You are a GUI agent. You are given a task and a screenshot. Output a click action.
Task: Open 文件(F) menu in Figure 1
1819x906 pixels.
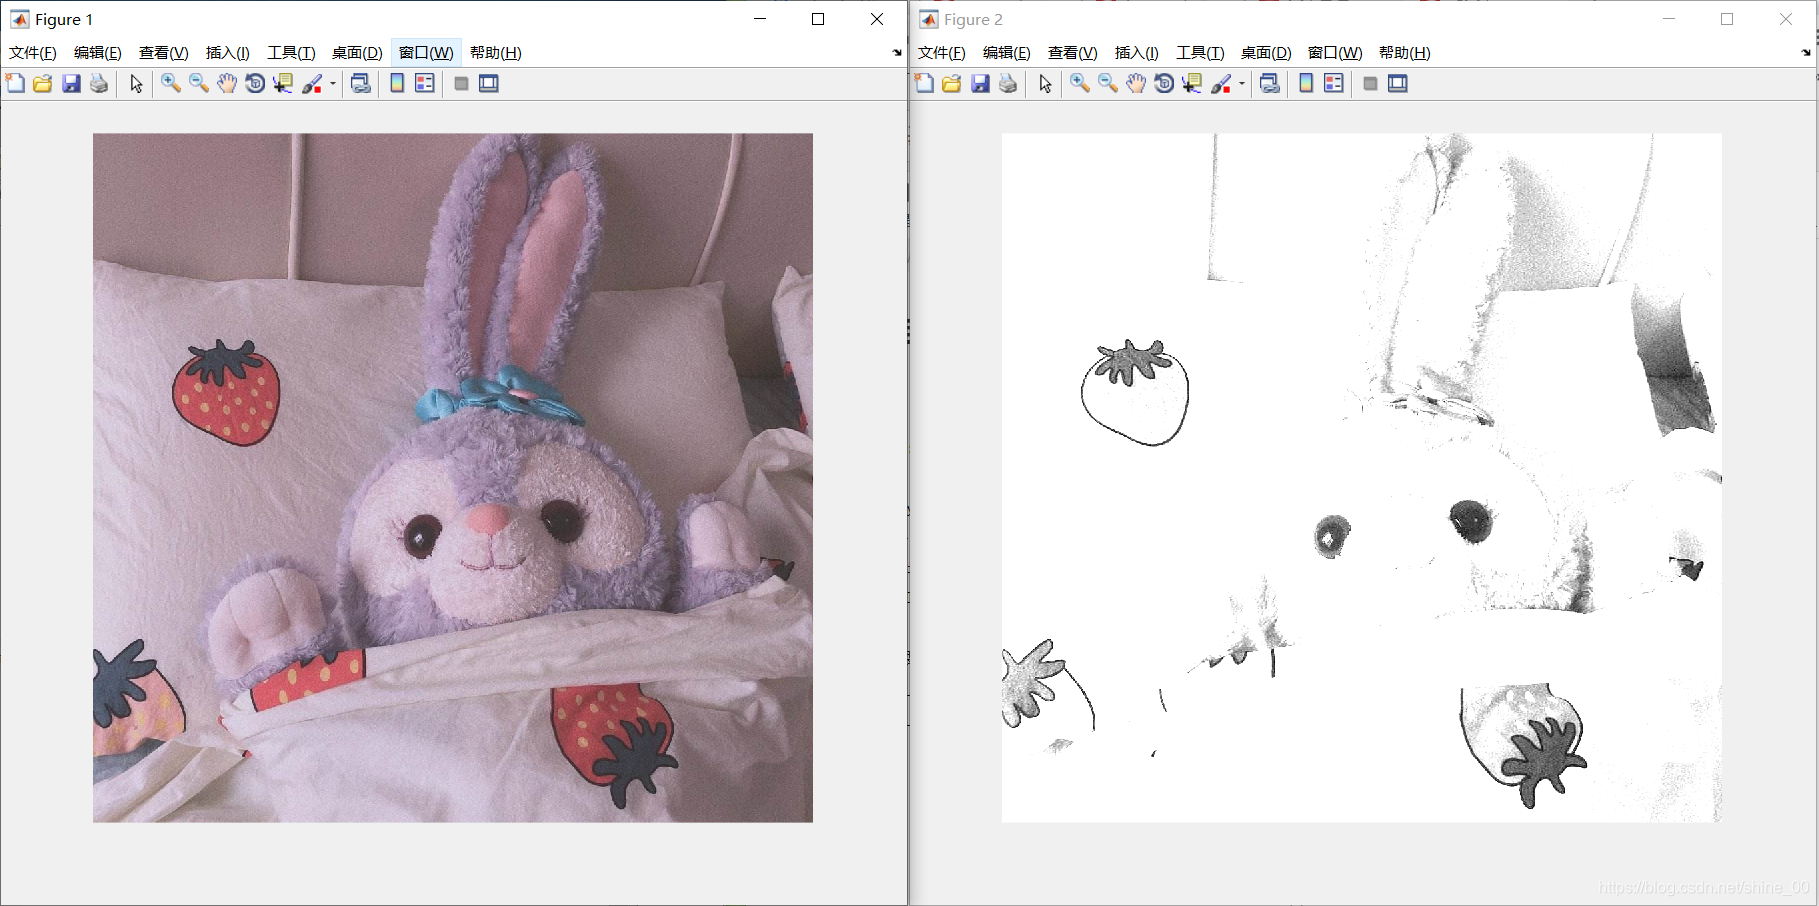(33, 53)
